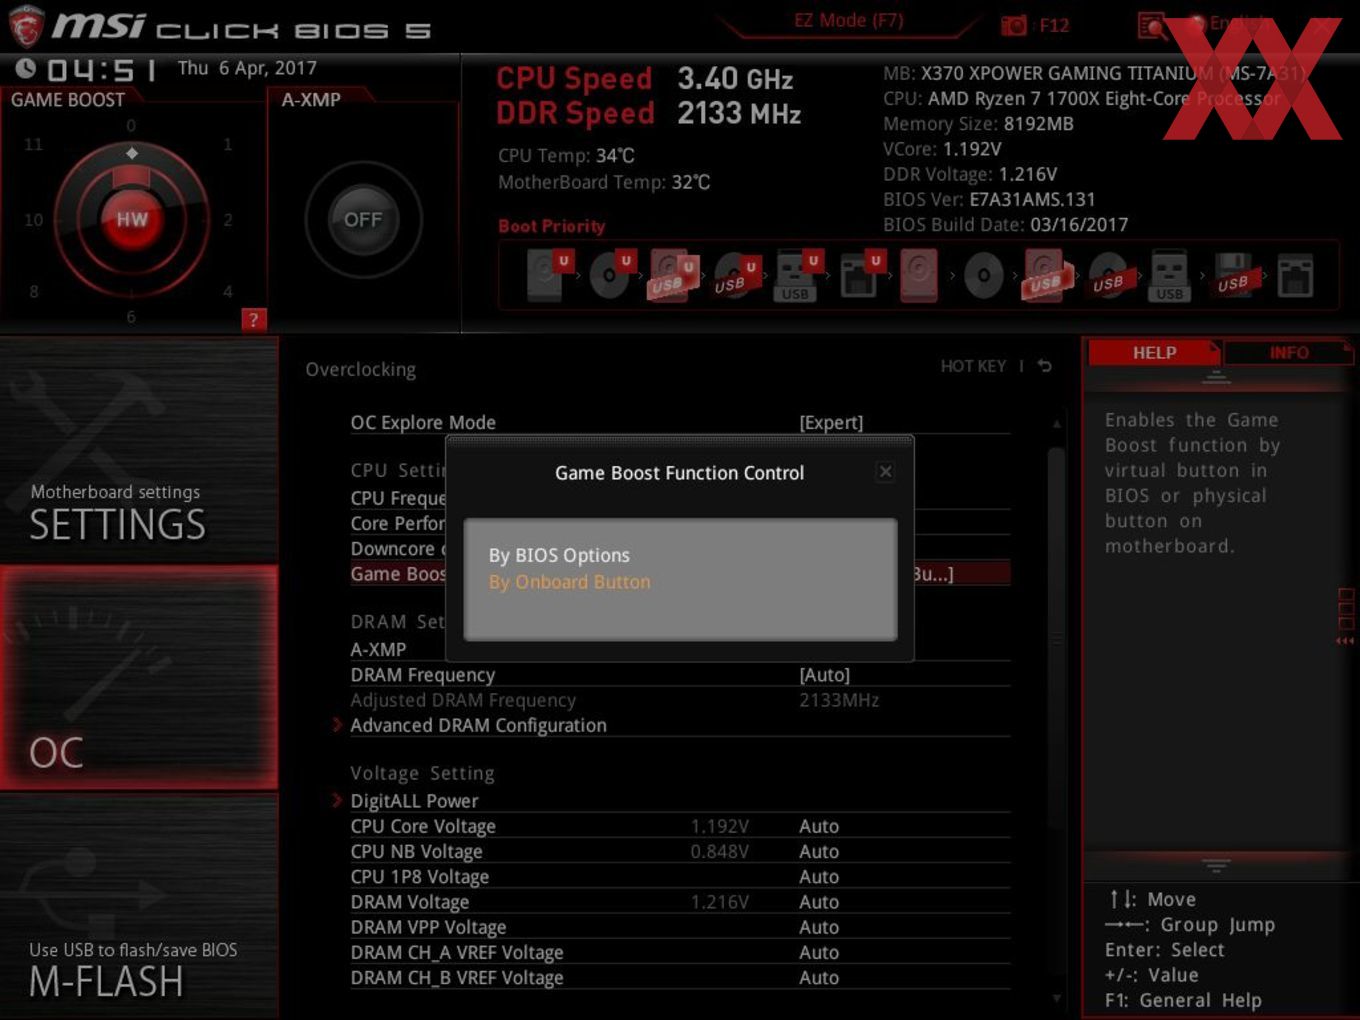Viewport: 1360px width, 1020px height.
Task: Choose the By BIOS Options entry
Action: (x=559, y=555)
